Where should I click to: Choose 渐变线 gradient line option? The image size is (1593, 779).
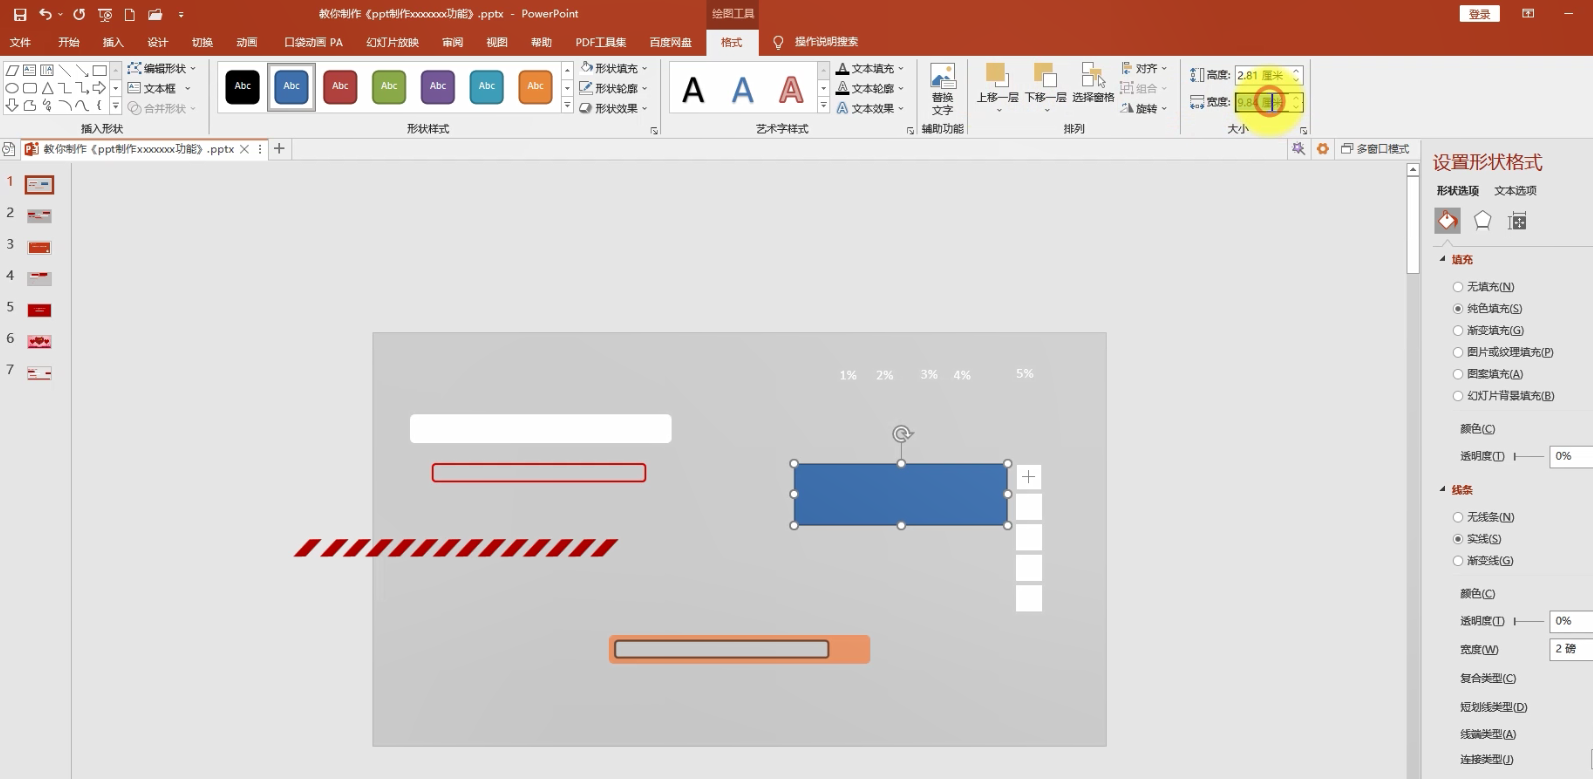tap(1483, 561)
